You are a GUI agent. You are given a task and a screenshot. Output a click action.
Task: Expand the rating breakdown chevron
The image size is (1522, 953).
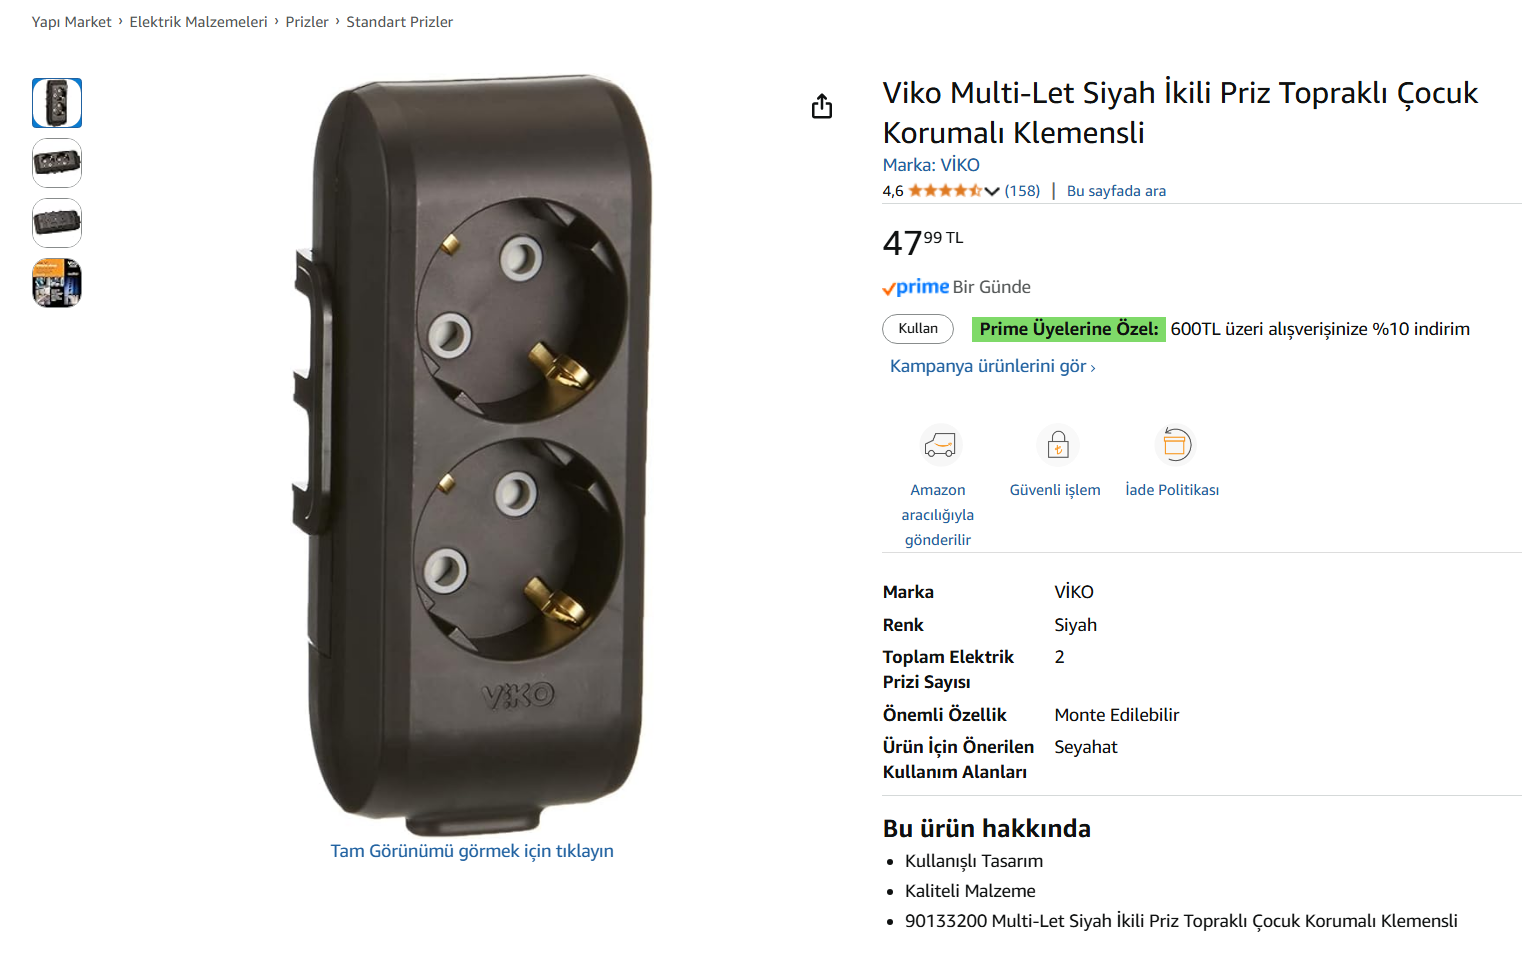coord(992,191)
